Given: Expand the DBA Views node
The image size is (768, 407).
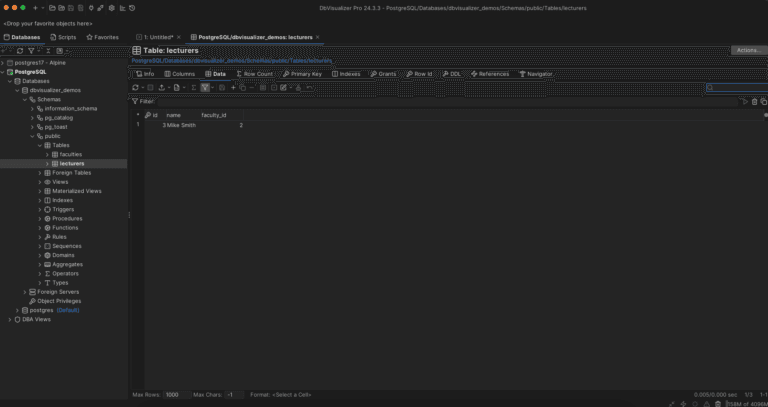Looking at the screenshot, I should [9, 319].
